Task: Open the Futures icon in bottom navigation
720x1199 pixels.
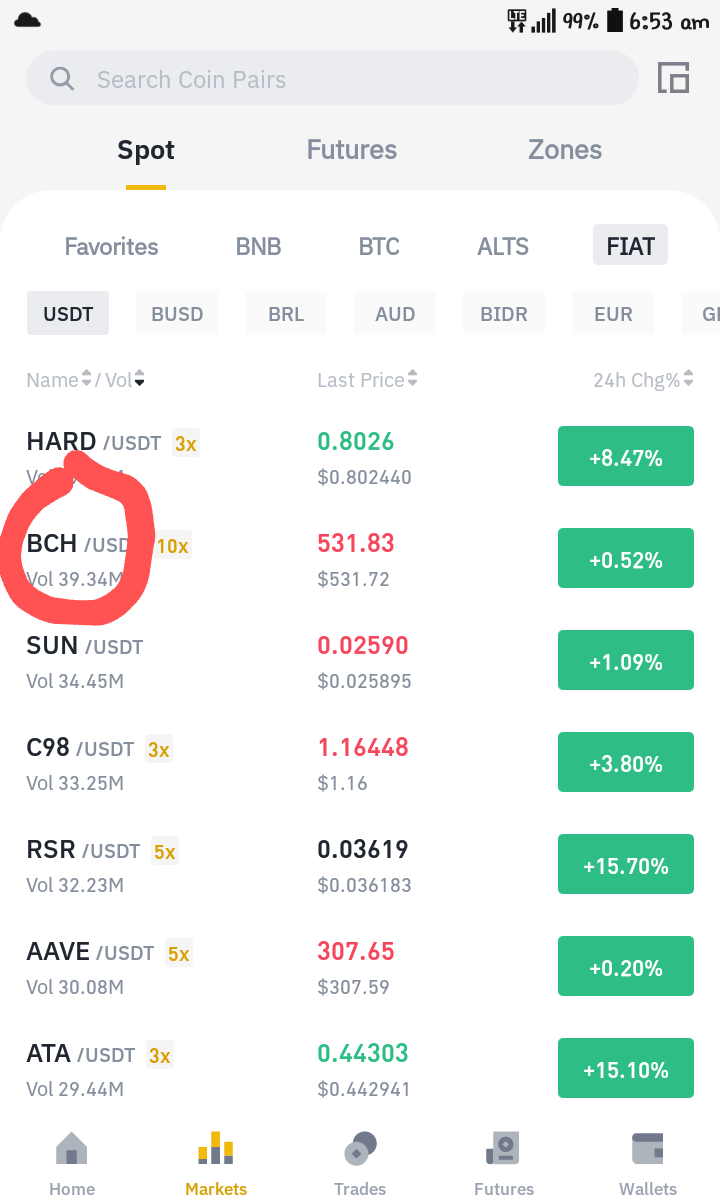Action: [504, 1149]
